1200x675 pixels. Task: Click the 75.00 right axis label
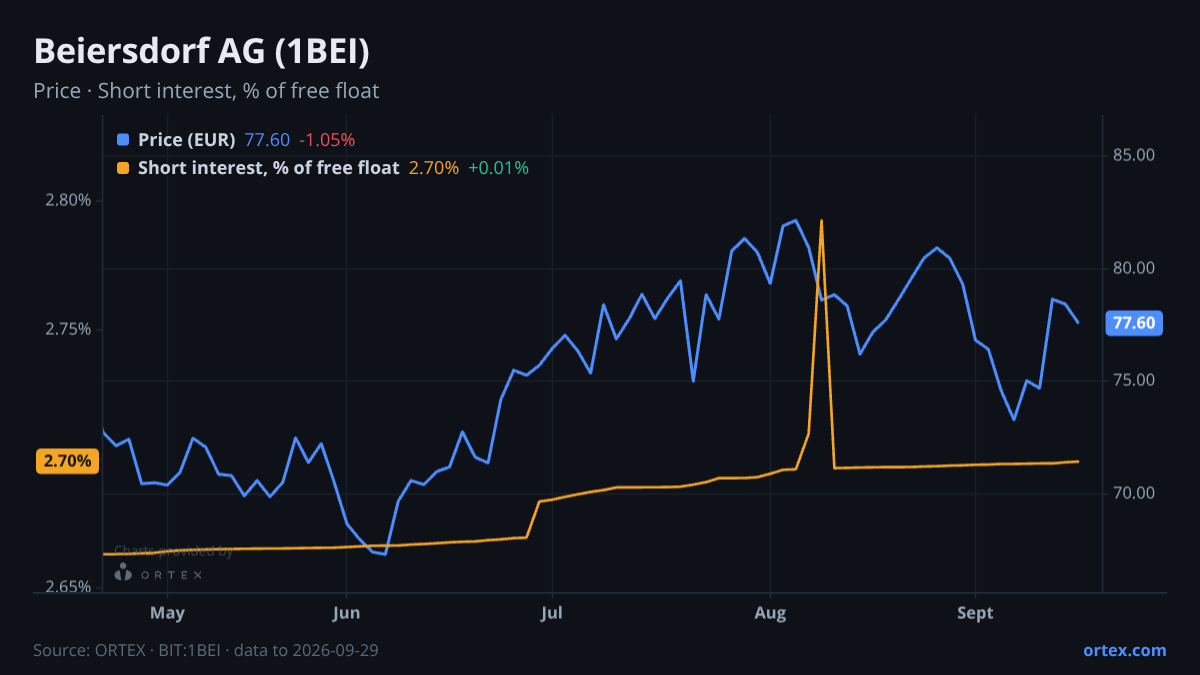point(1133,380)
